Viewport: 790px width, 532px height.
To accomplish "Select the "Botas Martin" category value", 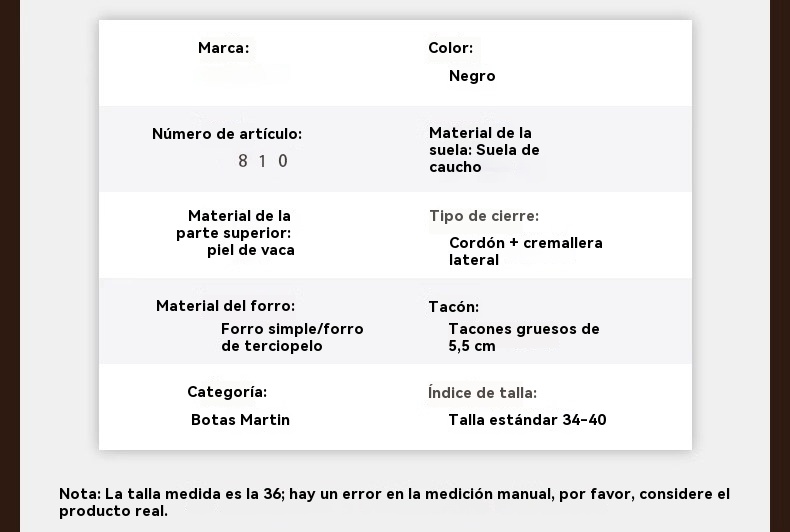I will coord(240,420).
